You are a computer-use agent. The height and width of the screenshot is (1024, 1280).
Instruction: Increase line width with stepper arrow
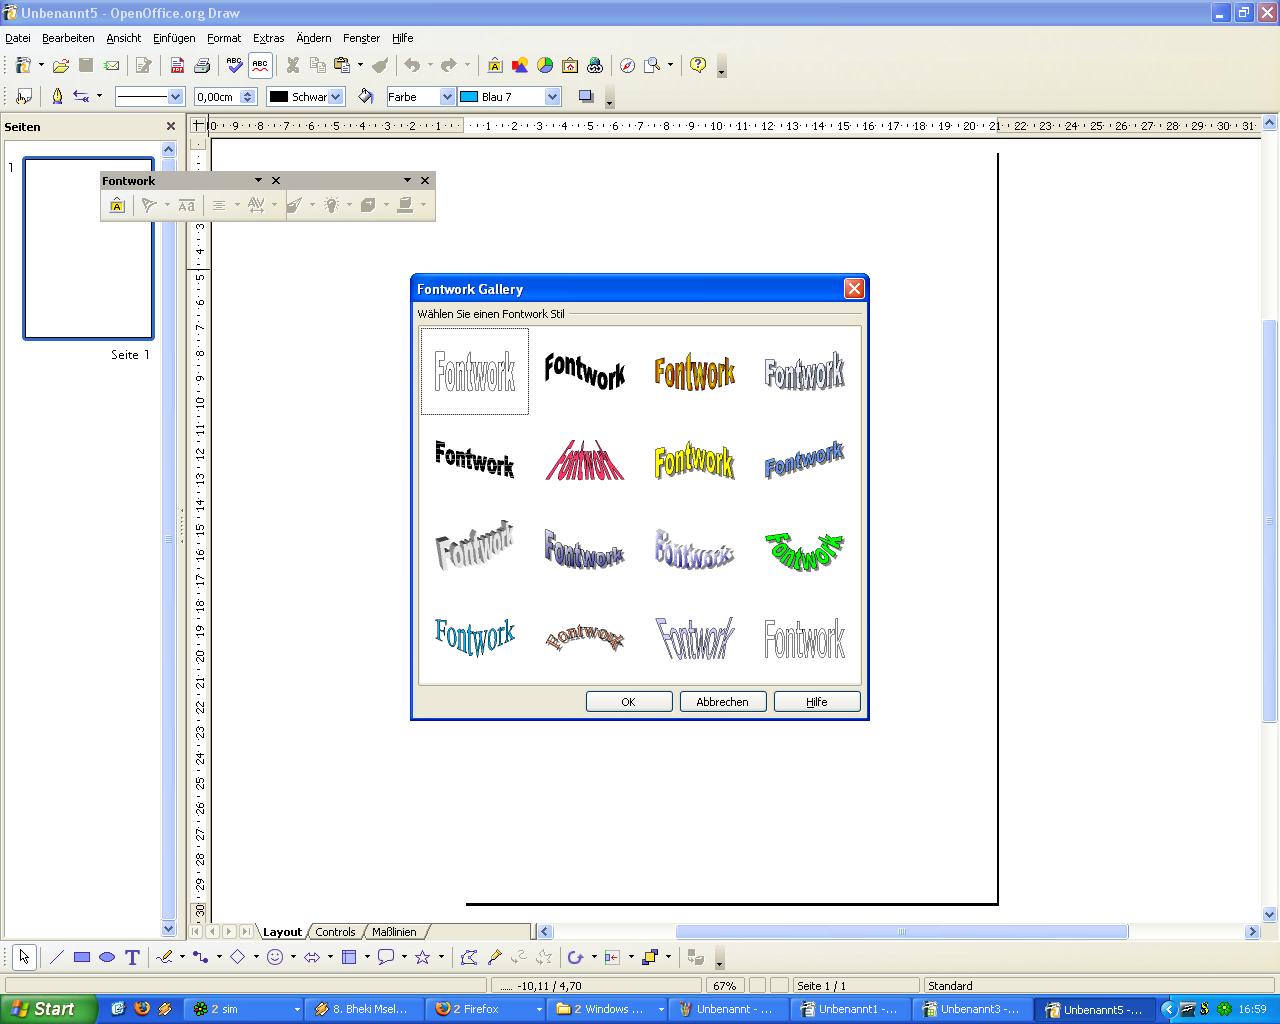click(x=248, y=93)
